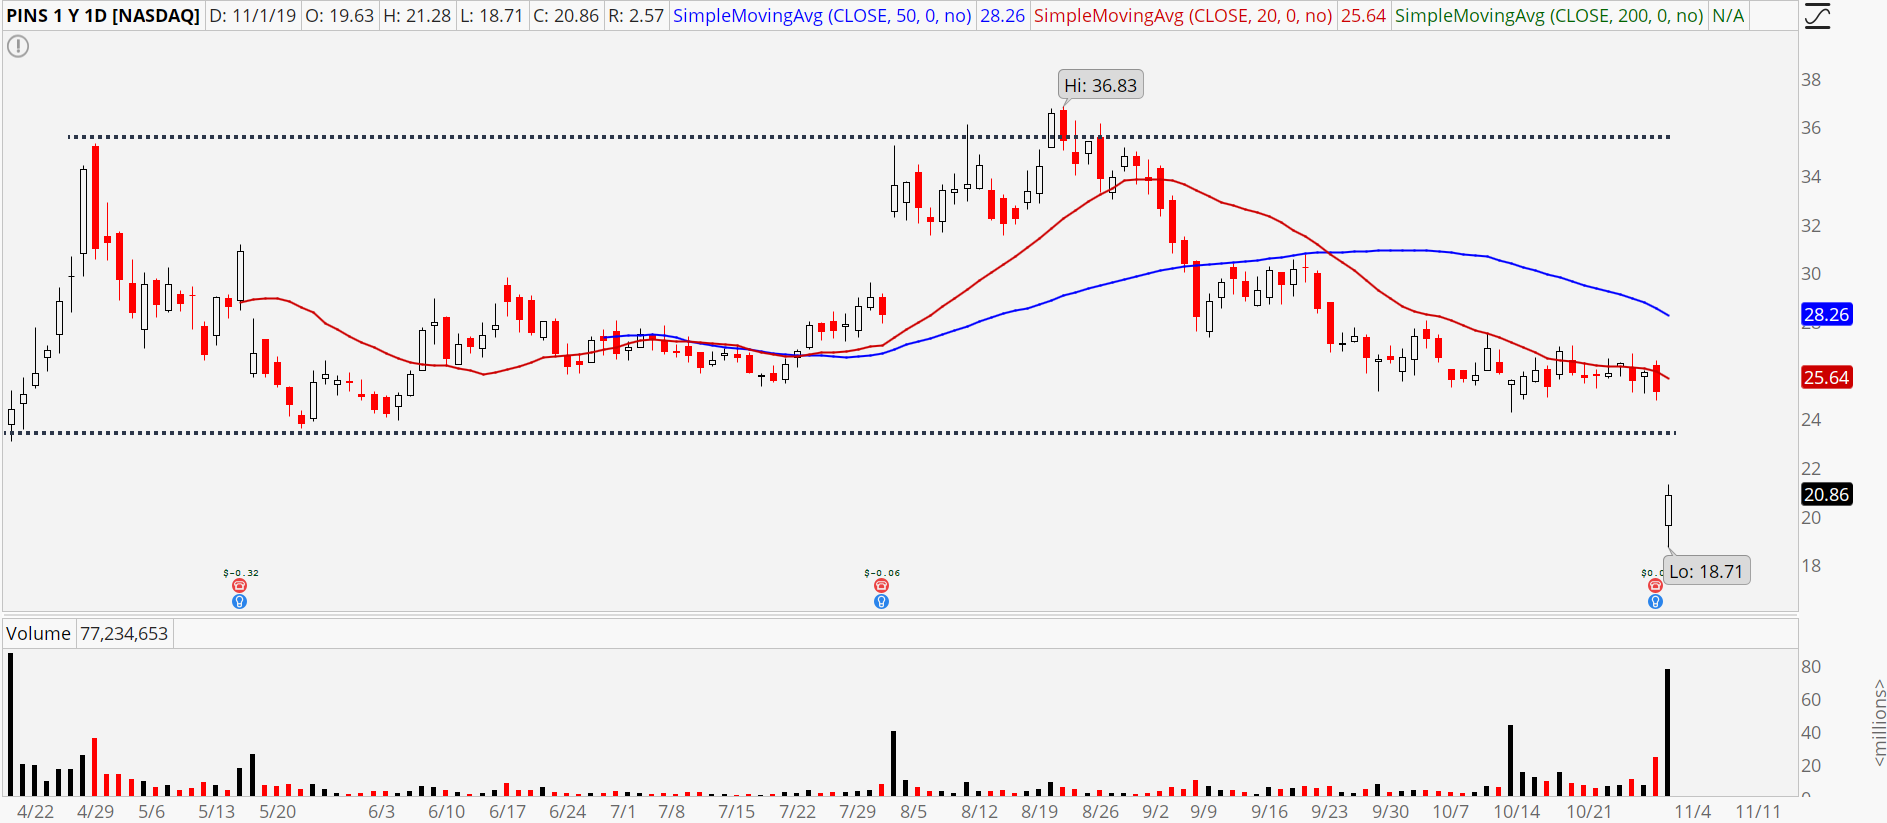
Task: Click the 9/16 date on the time axis
Action: click(1269, 811)
